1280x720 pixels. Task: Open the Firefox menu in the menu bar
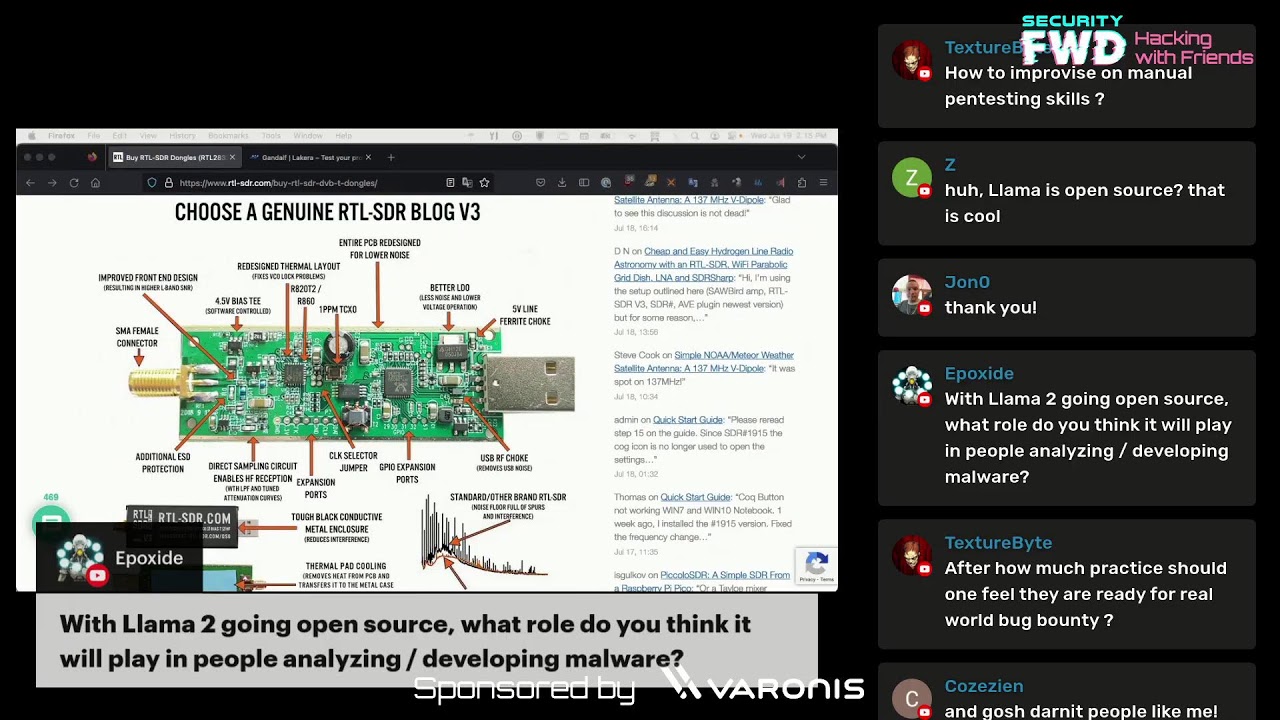tap(61, 136)
